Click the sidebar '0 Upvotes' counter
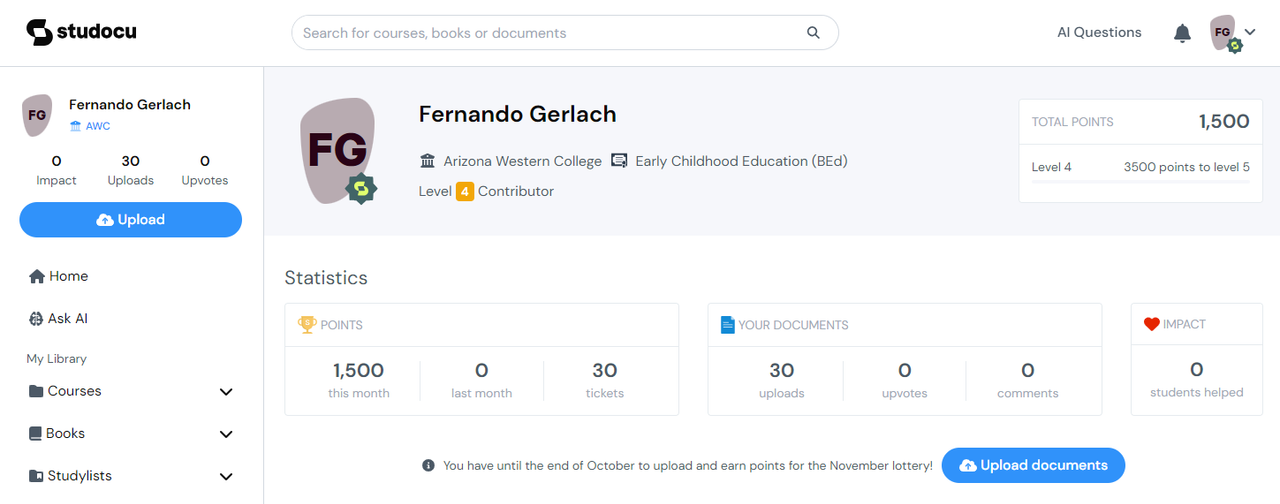Image resolution: width=1280 pixels, height=504 pixels. click(205, 170)
